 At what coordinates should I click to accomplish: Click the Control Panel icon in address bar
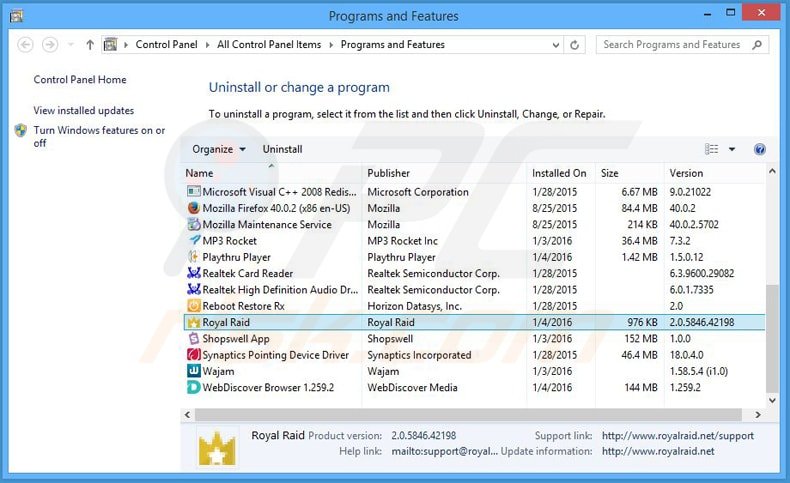point(110,45)
